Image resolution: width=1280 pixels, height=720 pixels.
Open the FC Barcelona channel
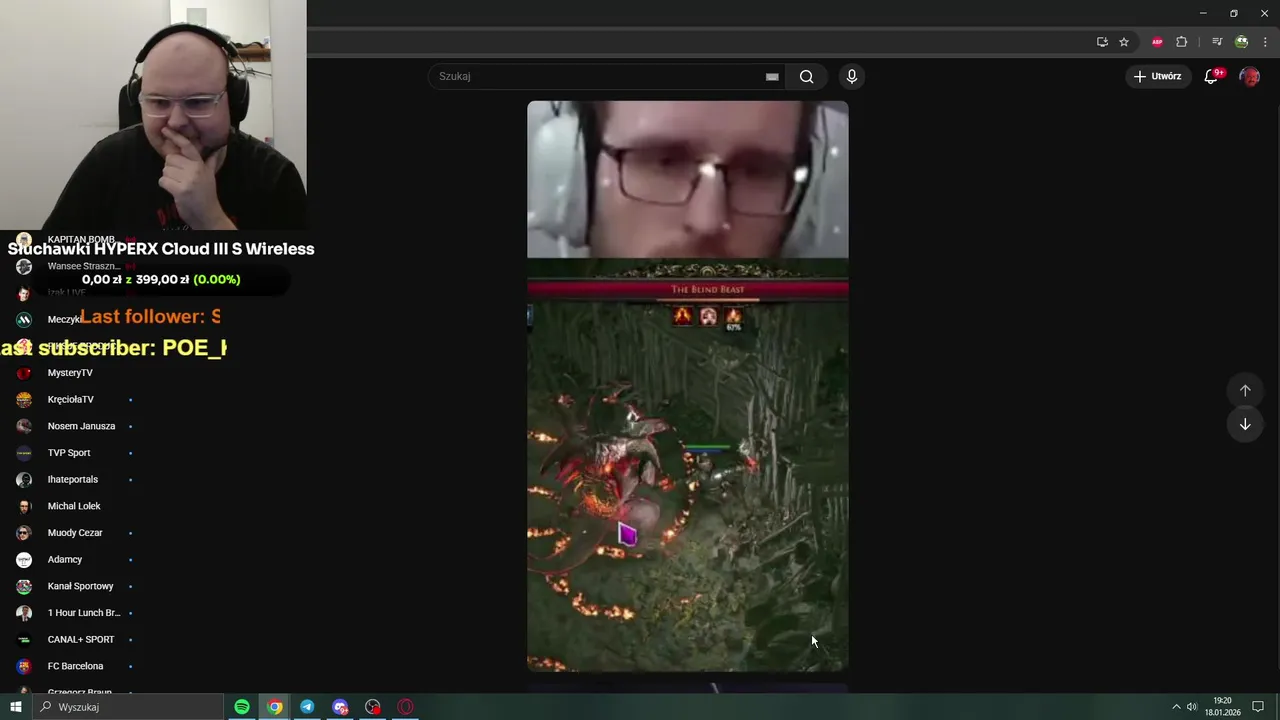pos(76,666)
